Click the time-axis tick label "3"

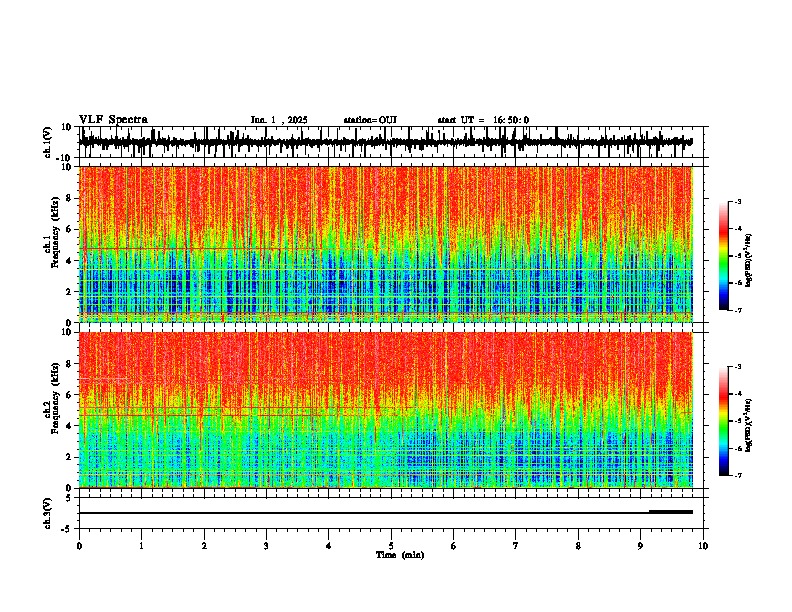[266, 546]
